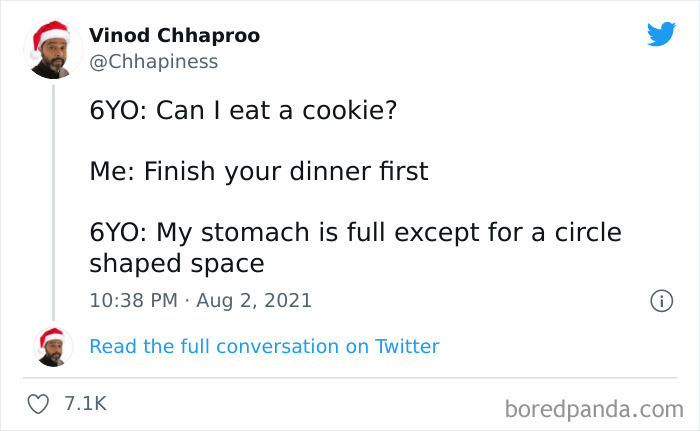Screen dimensions: 700x431
Task: Open the tweet info icon
Action: click(x=661, y=300)
